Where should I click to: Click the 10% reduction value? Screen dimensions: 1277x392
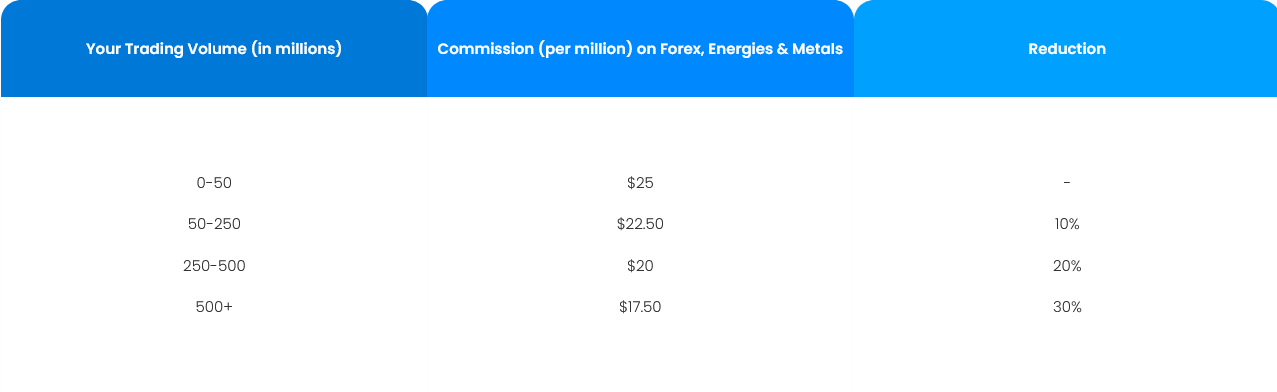tap(1067, 224)
